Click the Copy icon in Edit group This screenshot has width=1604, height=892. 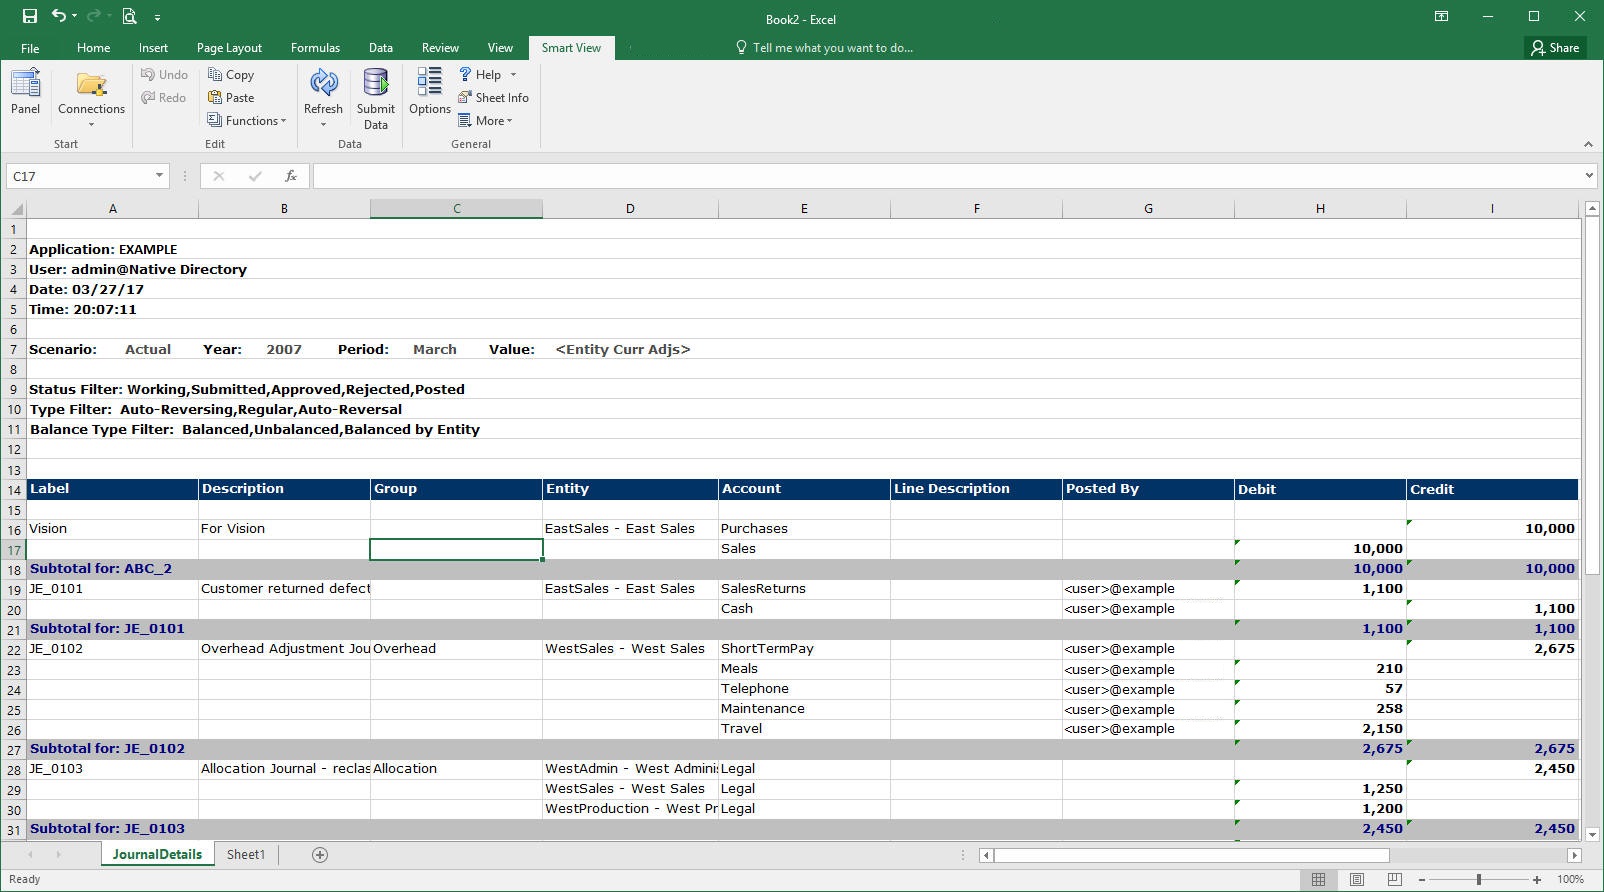pyautogui.click(x=231, y=75)
